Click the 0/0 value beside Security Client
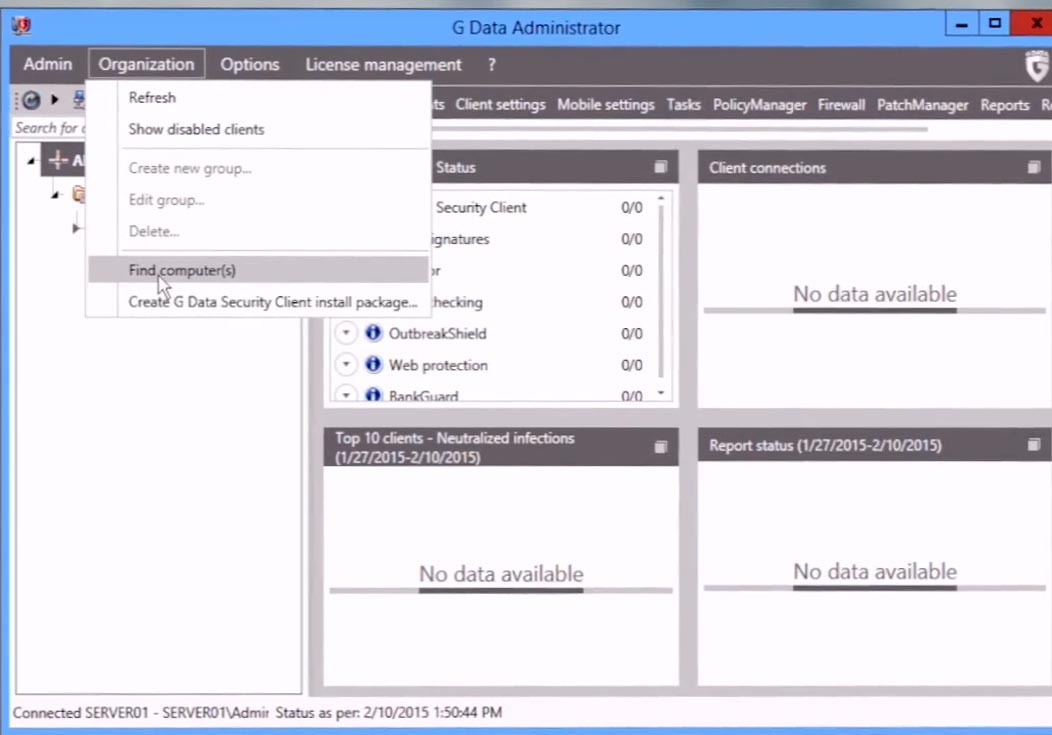1052x735 pixels. coord(631,207)
